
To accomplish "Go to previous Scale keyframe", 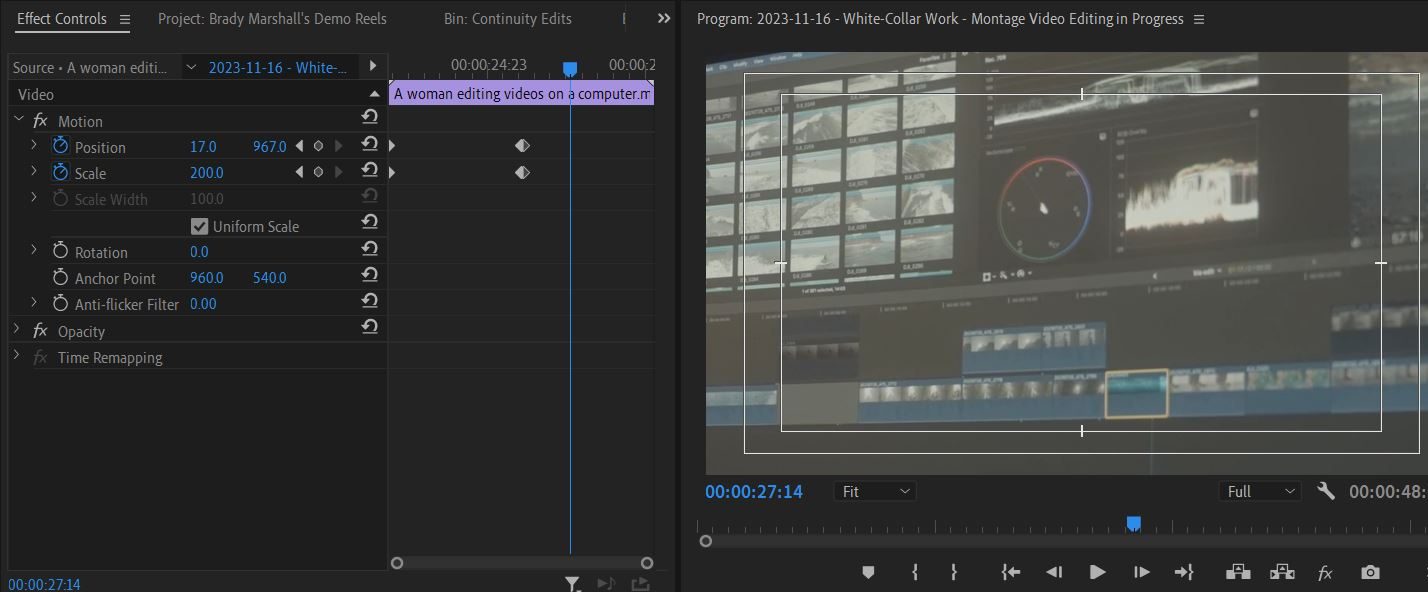I will coord(299,172).
